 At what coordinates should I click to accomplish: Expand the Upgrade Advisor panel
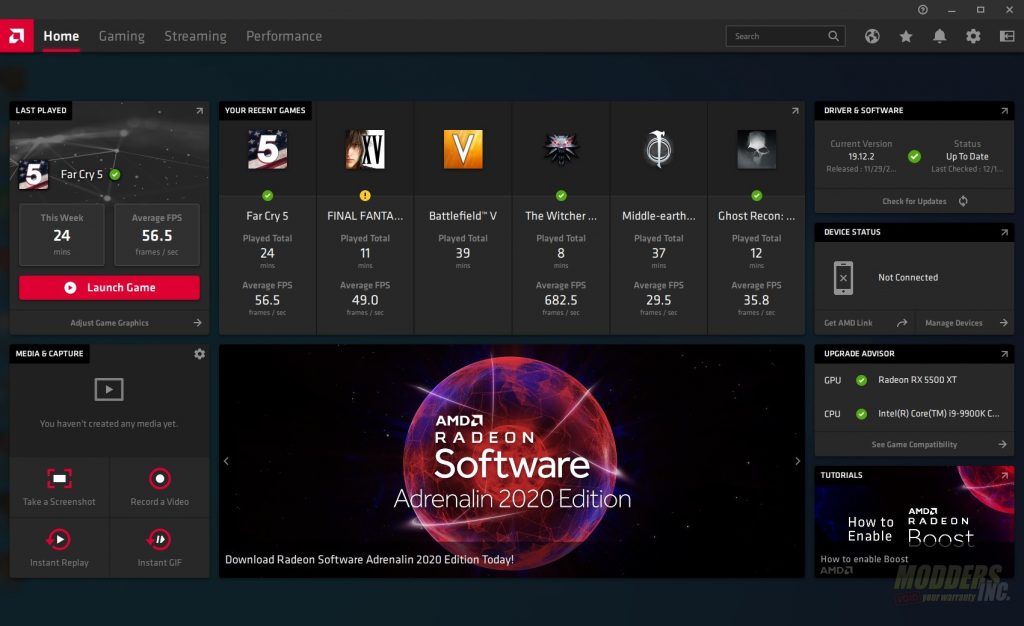pos(1004,354)
